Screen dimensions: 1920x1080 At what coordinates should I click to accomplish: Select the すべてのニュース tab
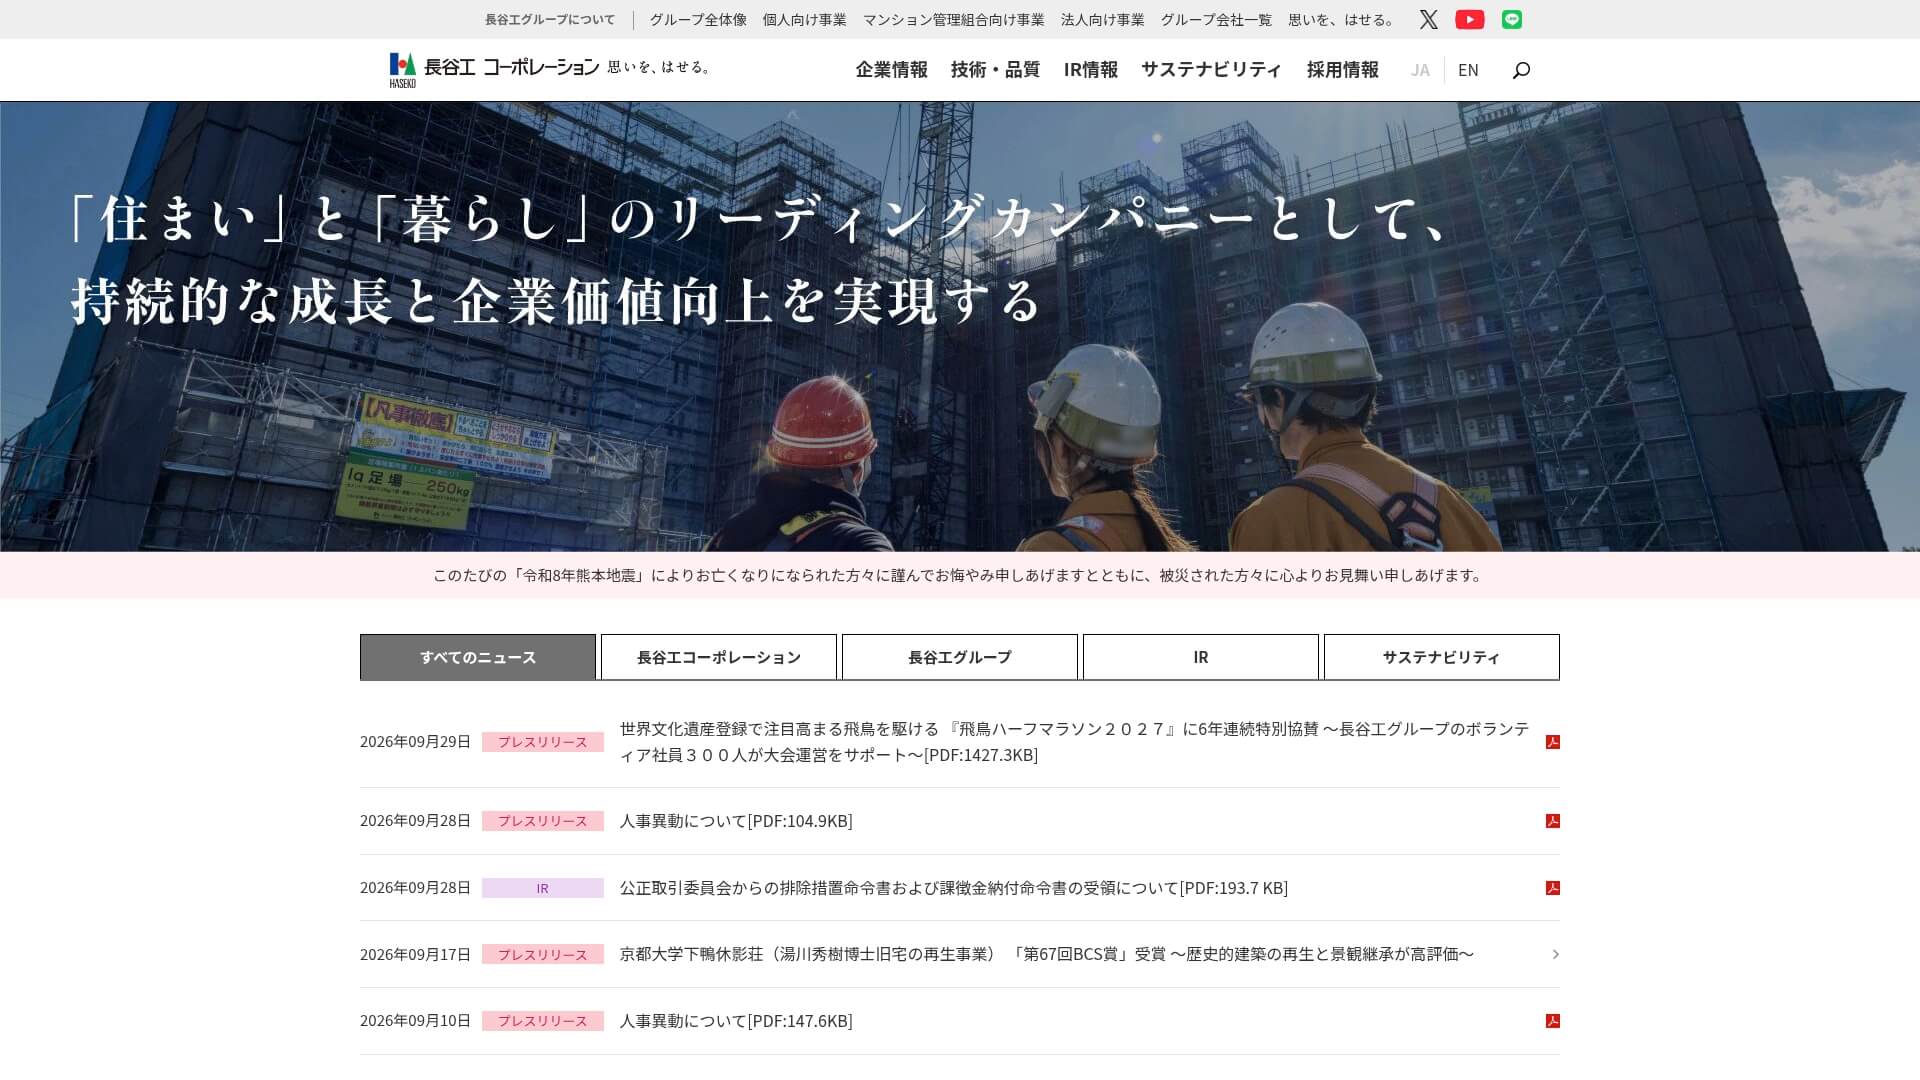click(478, 657)
